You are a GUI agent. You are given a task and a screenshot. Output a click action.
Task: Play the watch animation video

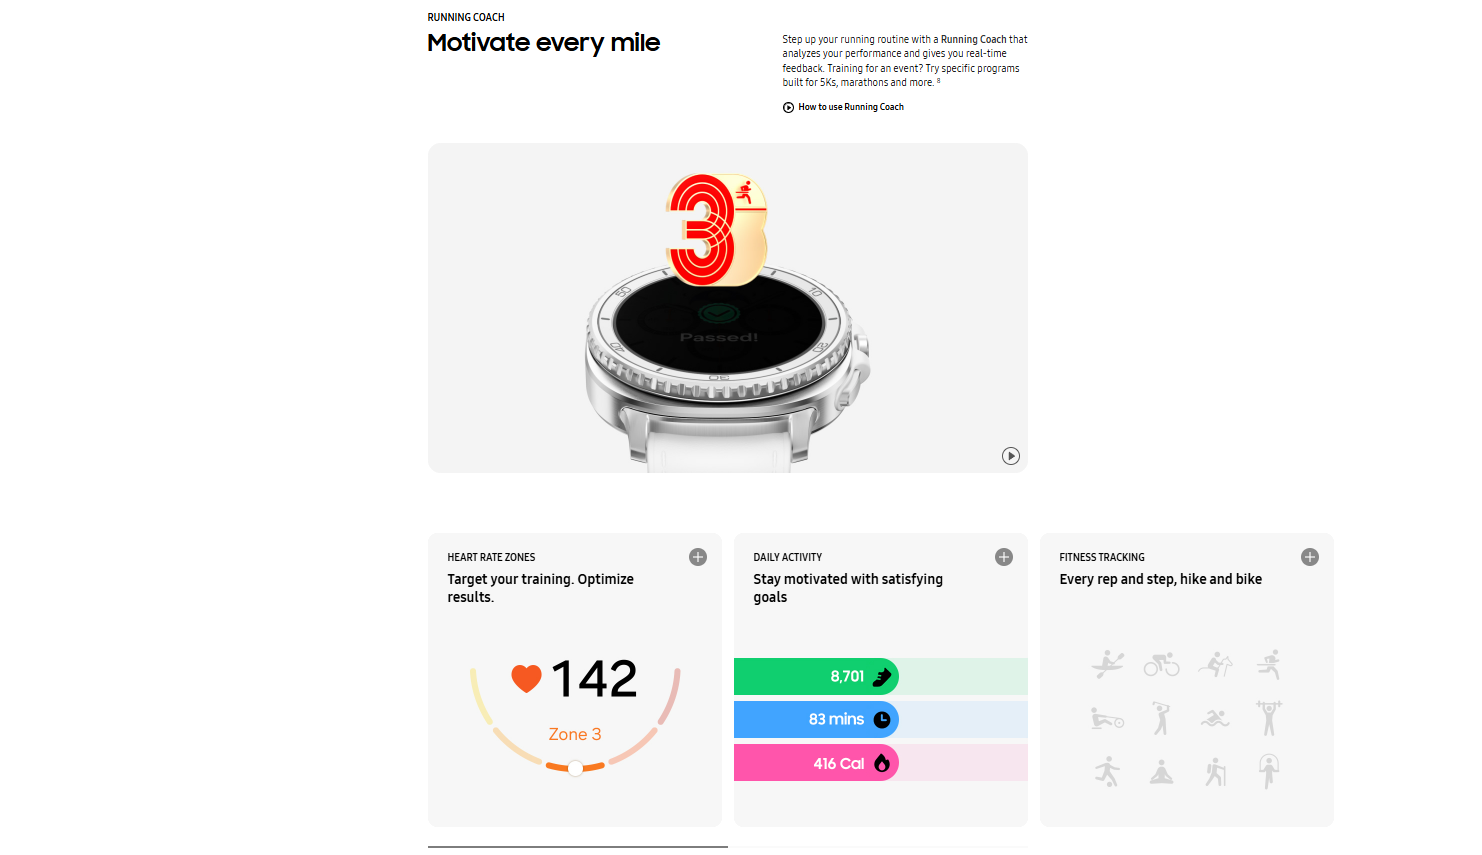(x=1011, y=456)
